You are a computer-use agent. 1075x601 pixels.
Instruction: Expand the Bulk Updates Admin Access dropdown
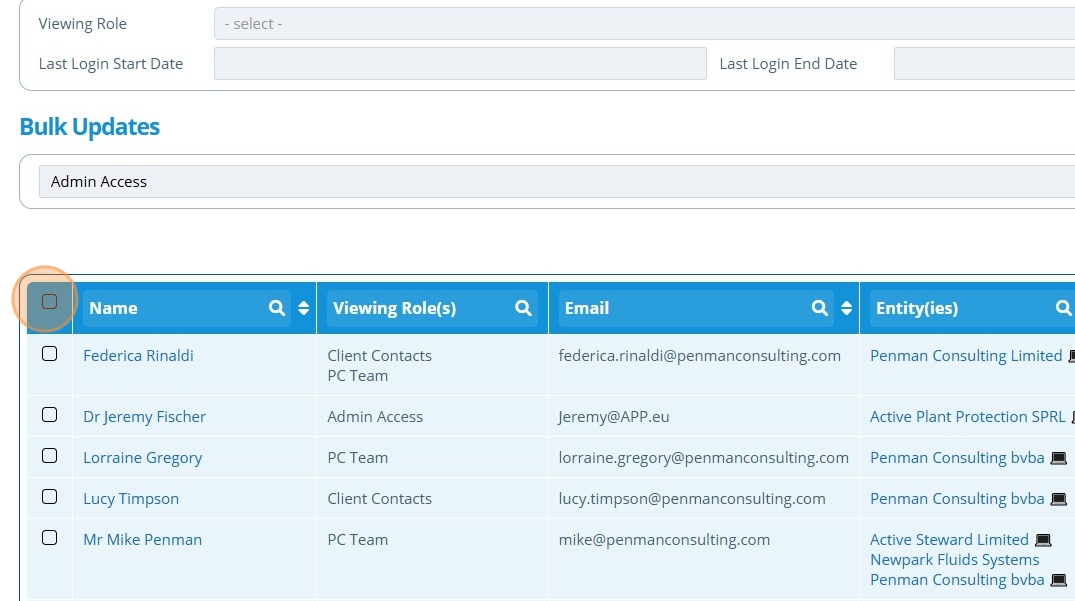pyautogui.click(x=557, y=181)
